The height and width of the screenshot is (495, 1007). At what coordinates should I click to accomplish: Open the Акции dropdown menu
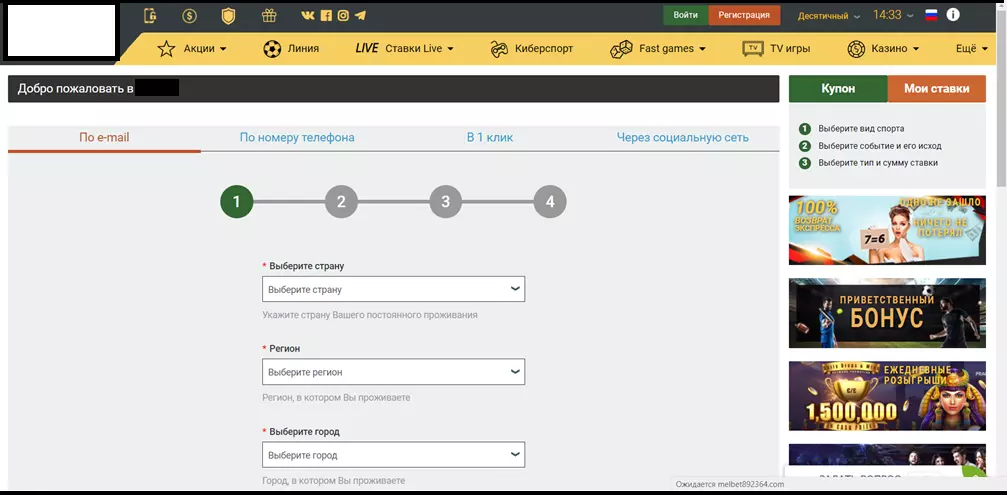(x=205, y=49)
